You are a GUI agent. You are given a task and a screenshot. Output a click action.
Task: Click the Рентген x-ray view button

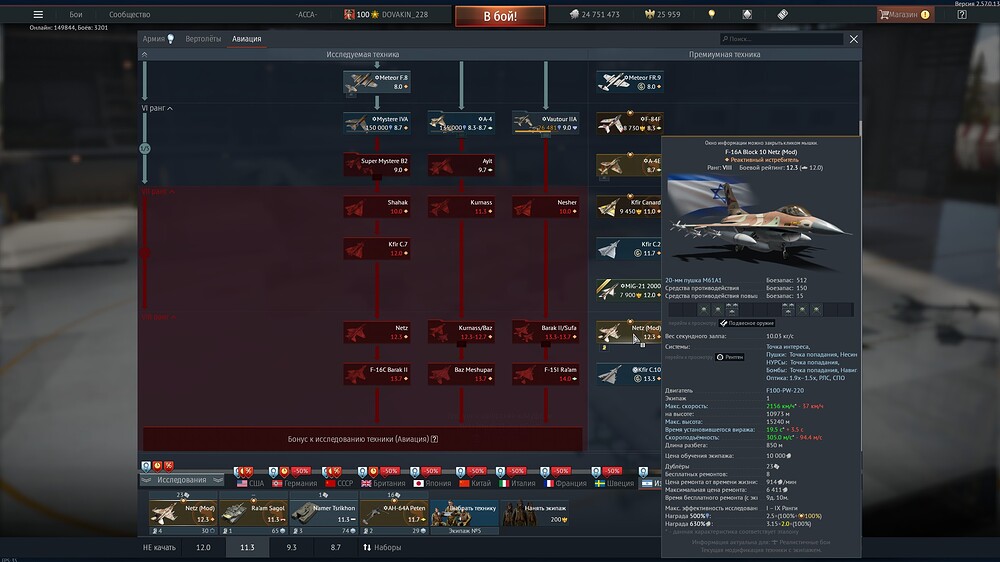click(x=730, y=357)
